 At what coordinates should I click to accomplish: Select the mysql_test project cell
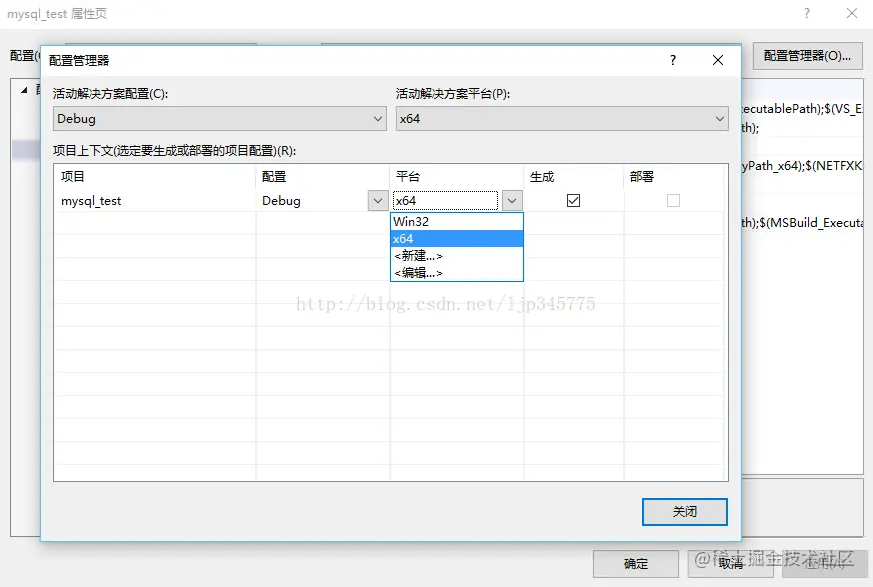pyautogui.click(x=155, y=200)
